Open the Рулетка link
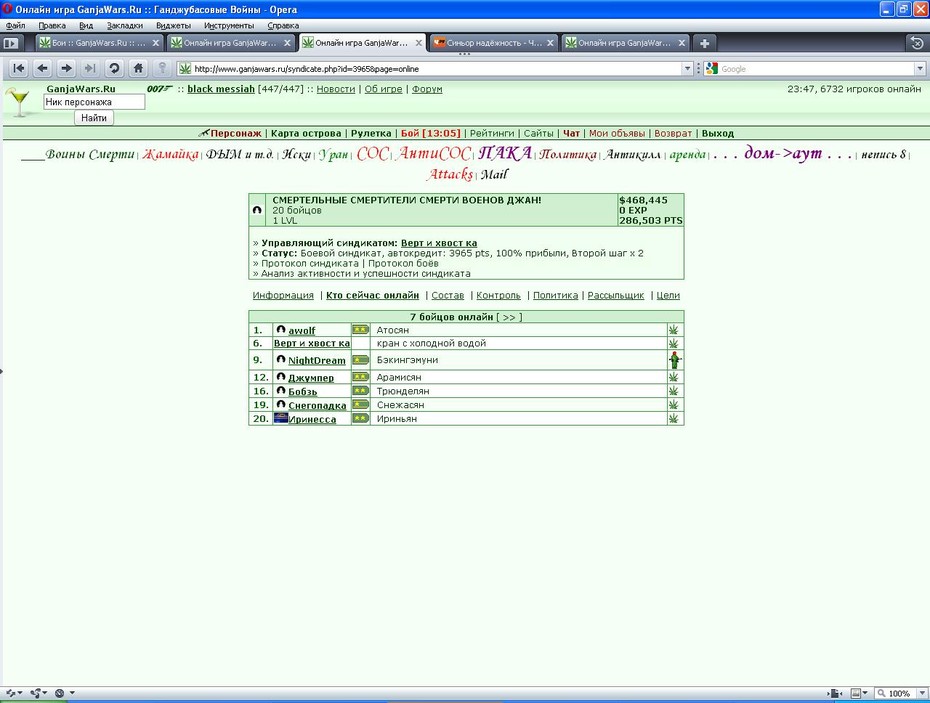This screenshot has width=930, height=703. click(x=371, y=133)
